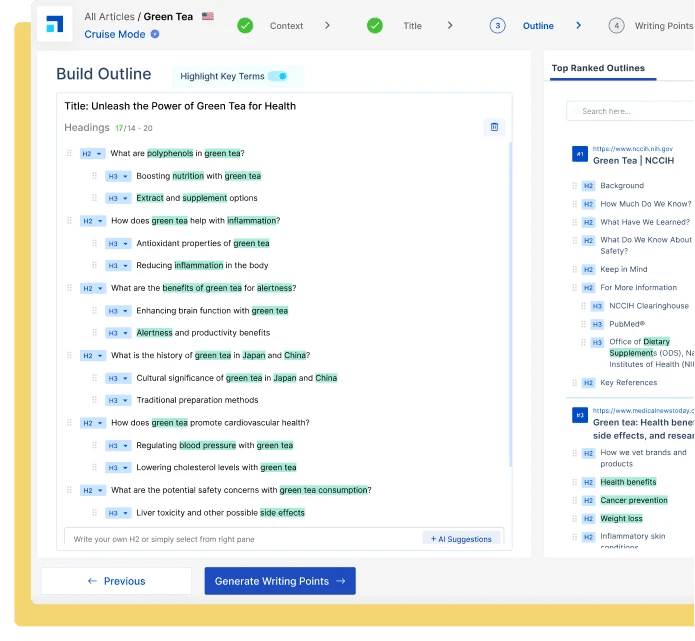Viewport: 695px width, 641px height.
Task: Click Generate Writing Points button
Action: coord(280,581)
